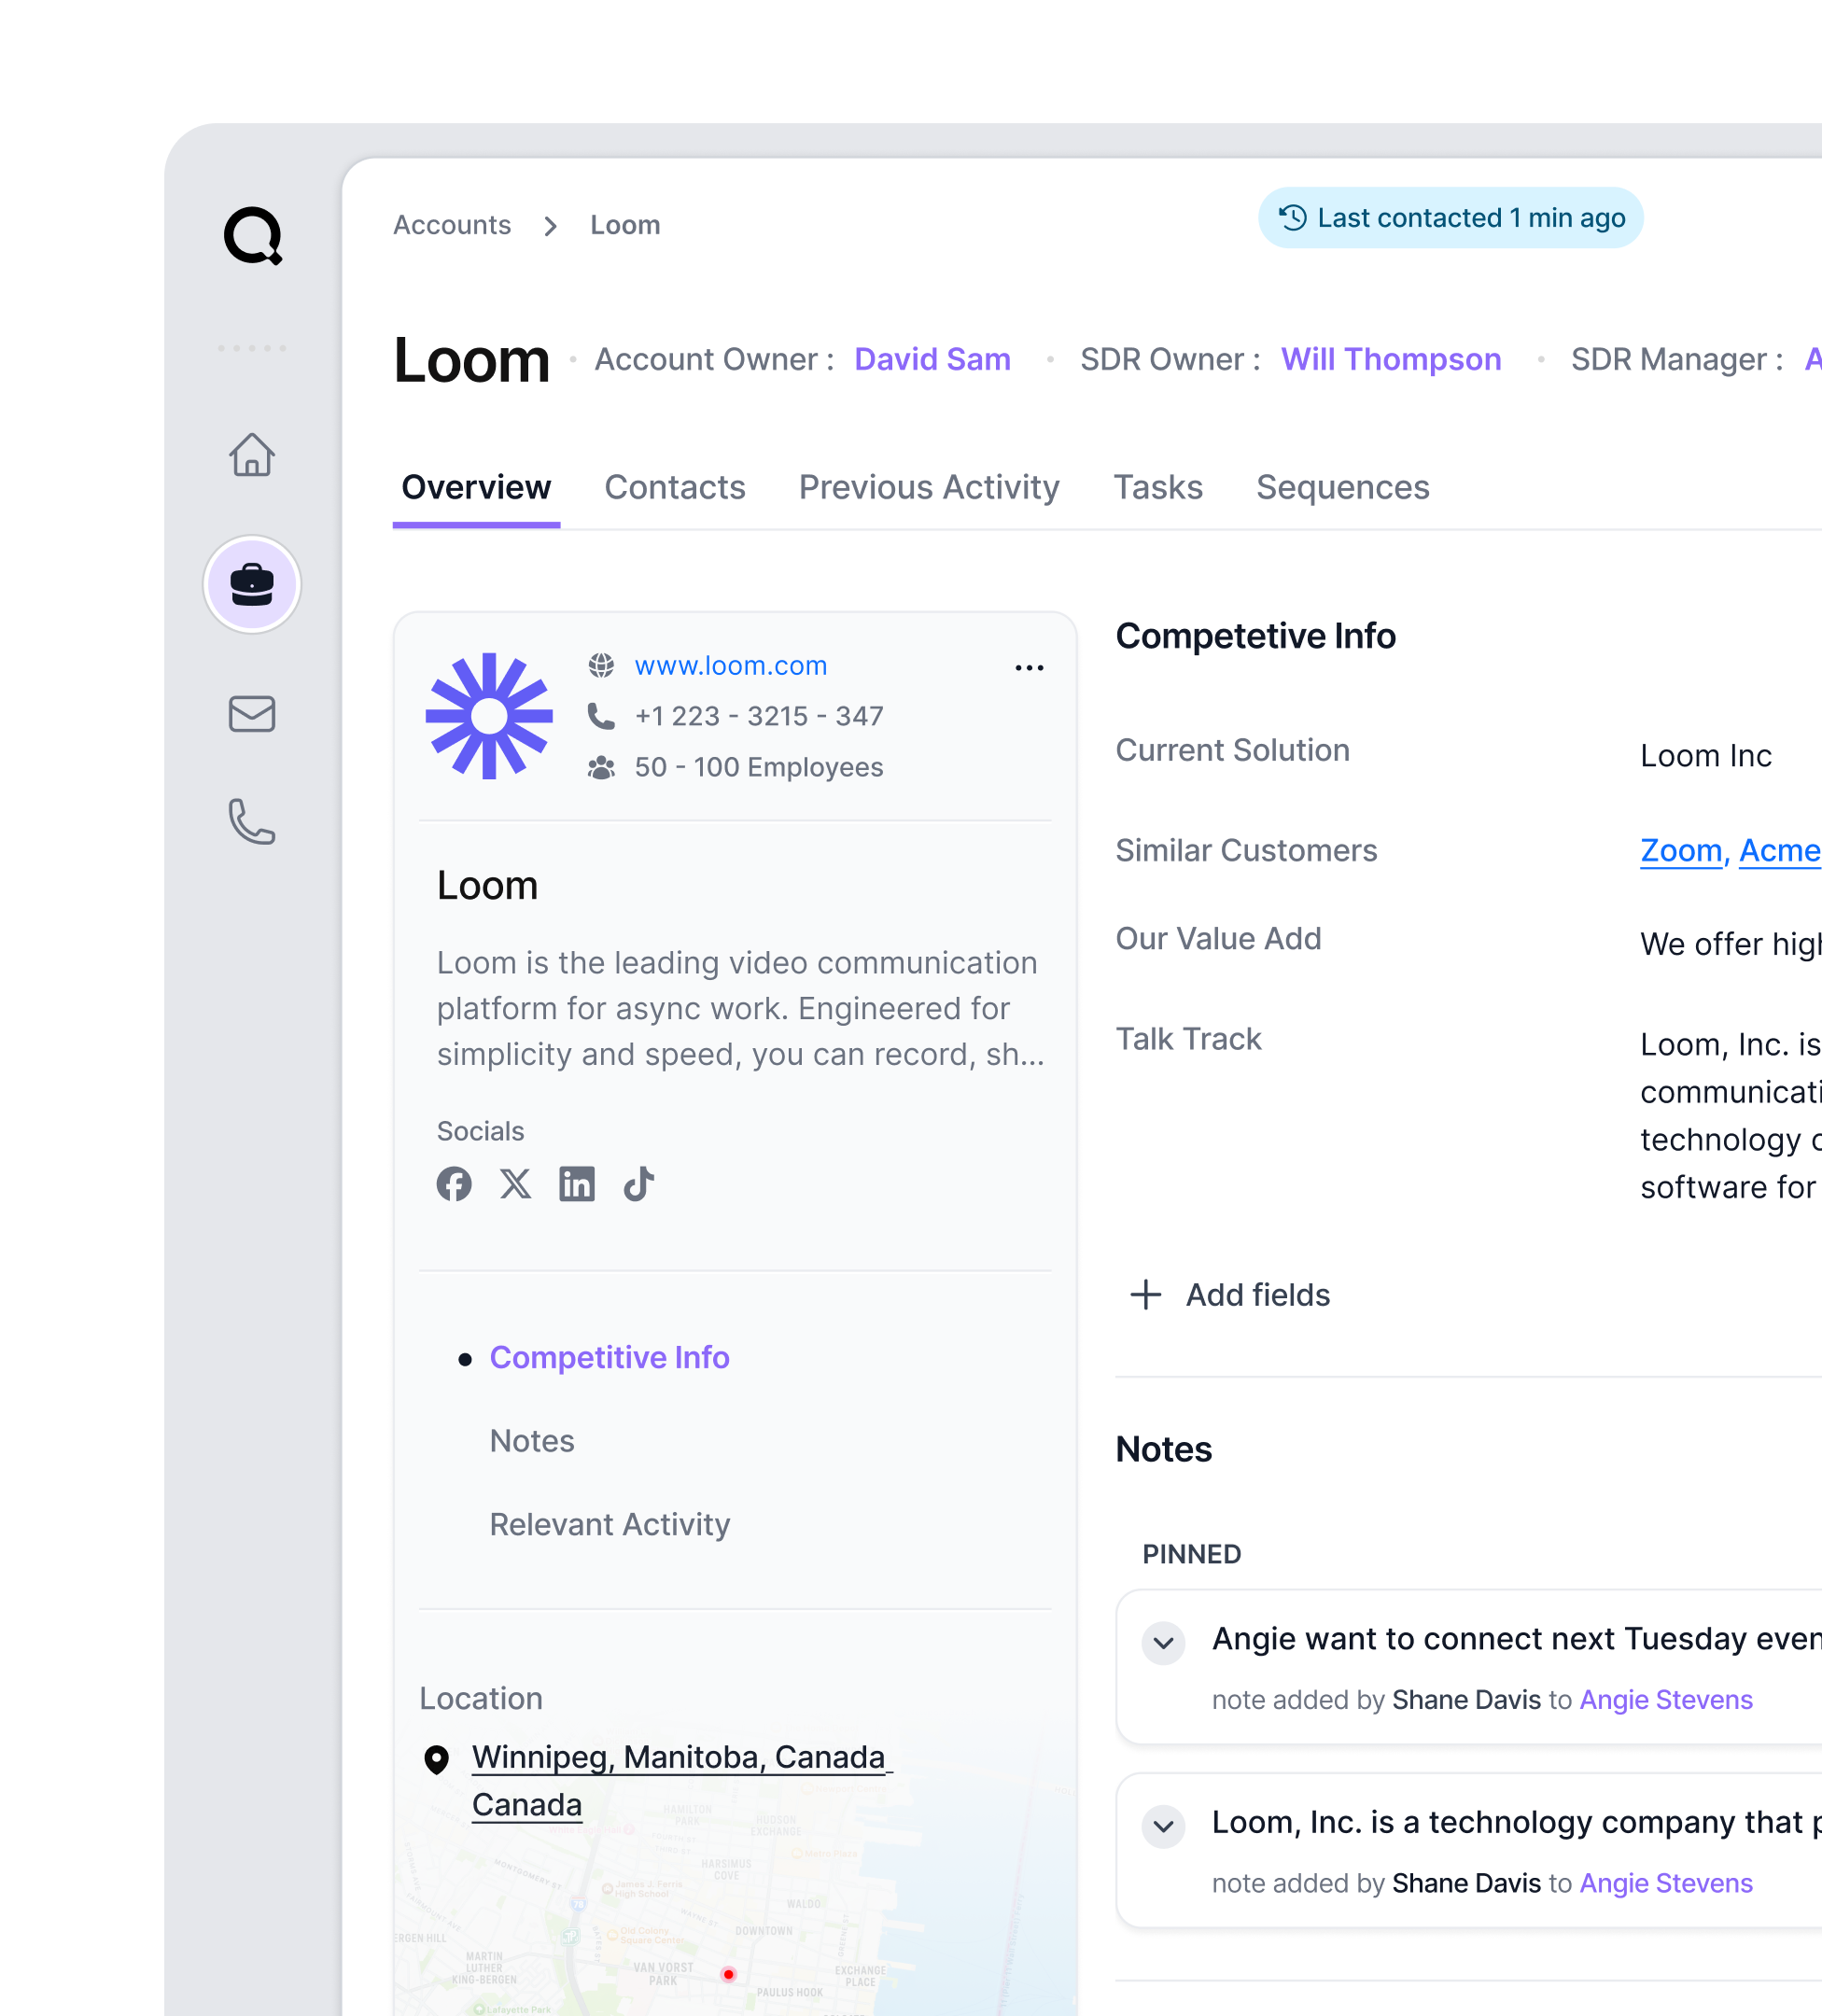Open the Home icon in left sidebar
The image size is (1822, 2016).
pyautogui.click(x=251, y=455)
